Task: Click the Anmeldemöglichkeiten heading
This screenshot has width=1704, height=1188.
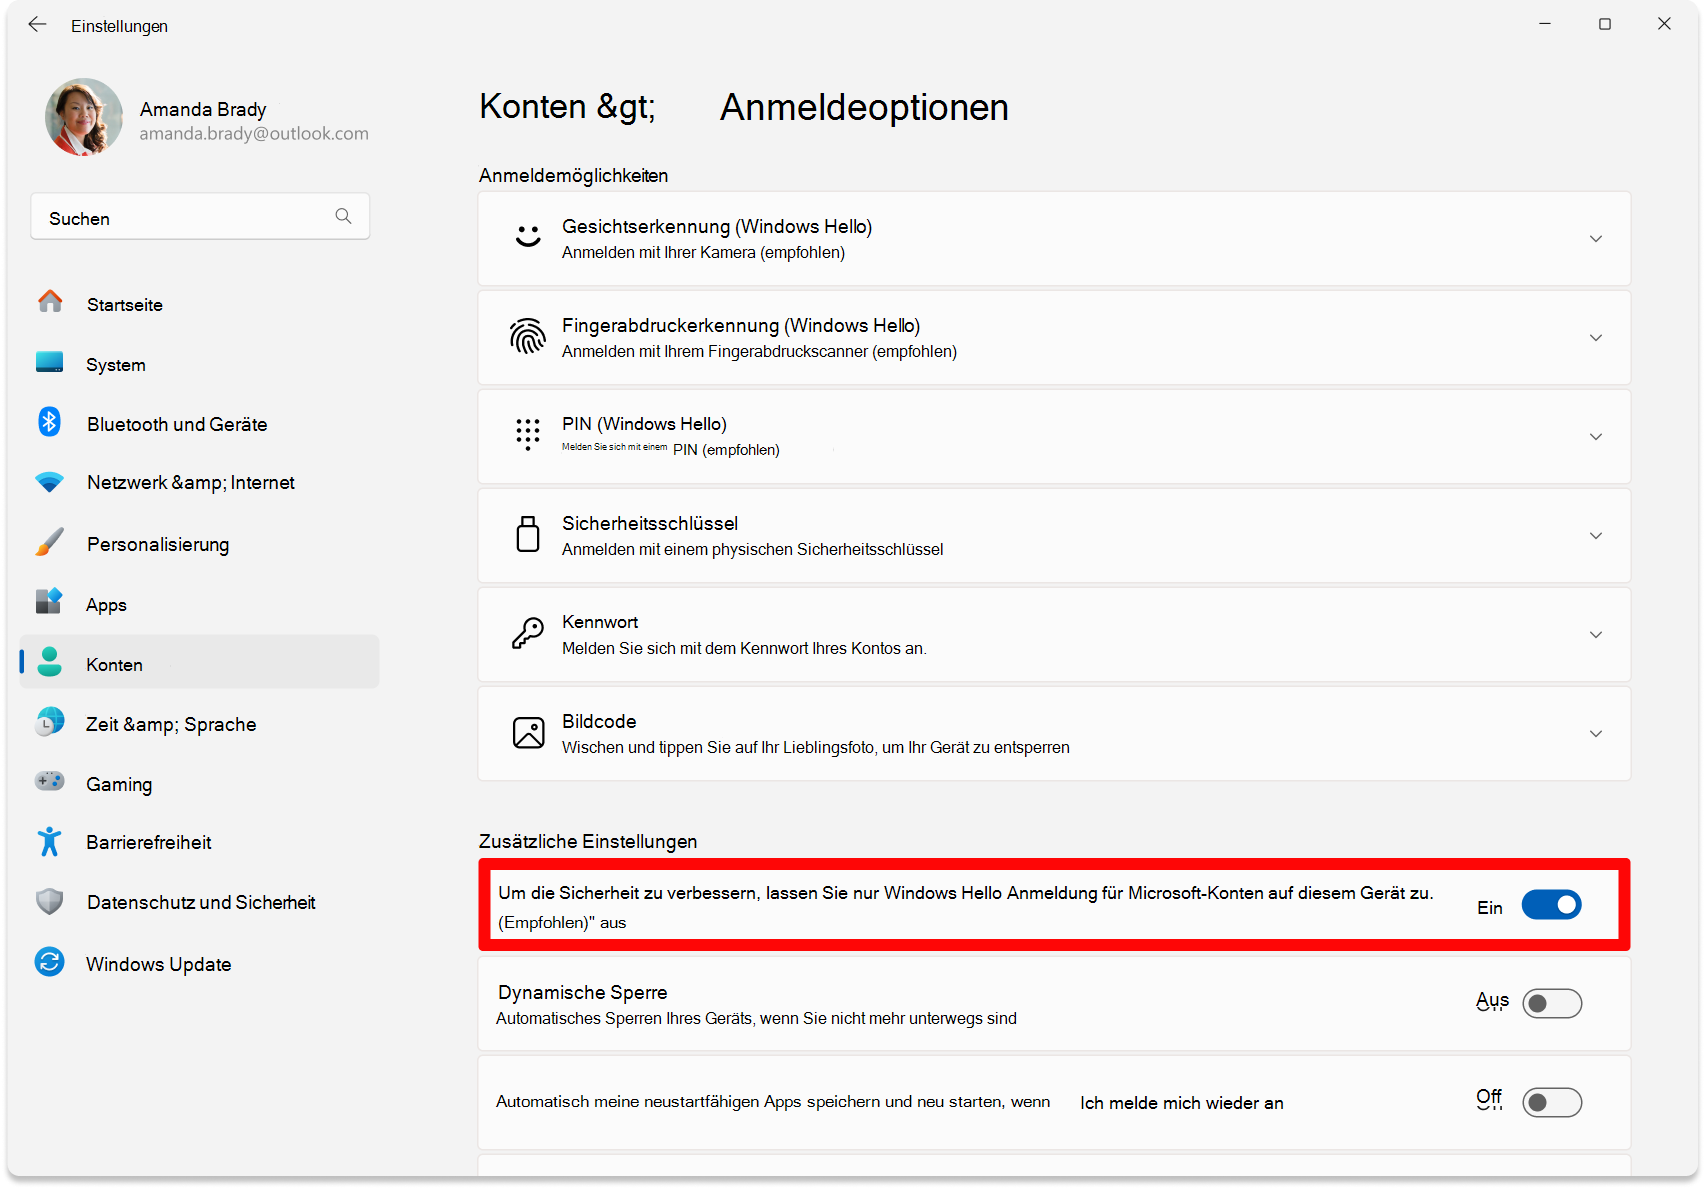Action: click(x=573, y=175)
